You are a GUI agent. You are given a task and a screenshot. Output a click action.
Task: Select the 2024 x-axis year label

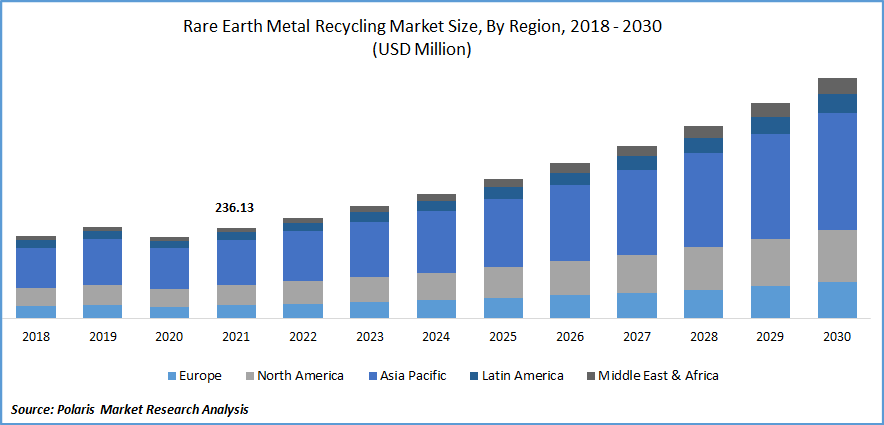click(x=436, y=337)
